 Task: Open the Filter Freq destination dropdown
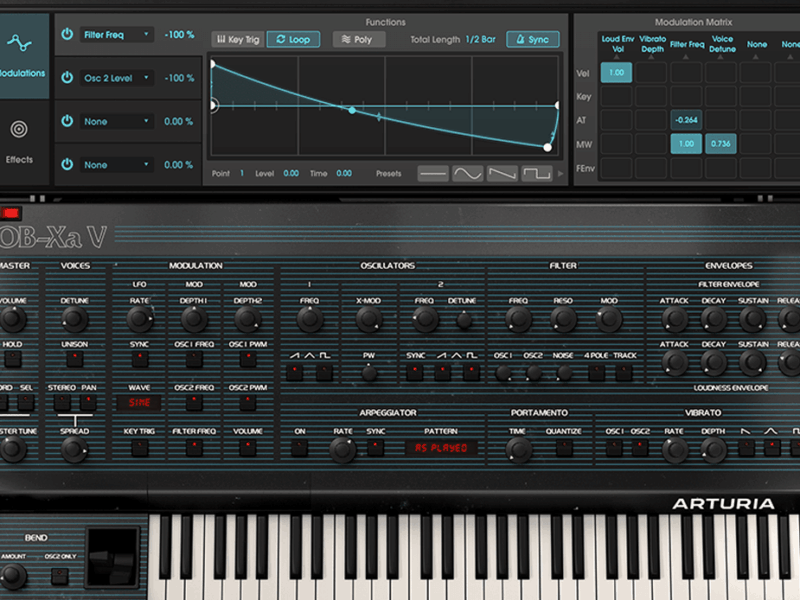click(116, 34)
